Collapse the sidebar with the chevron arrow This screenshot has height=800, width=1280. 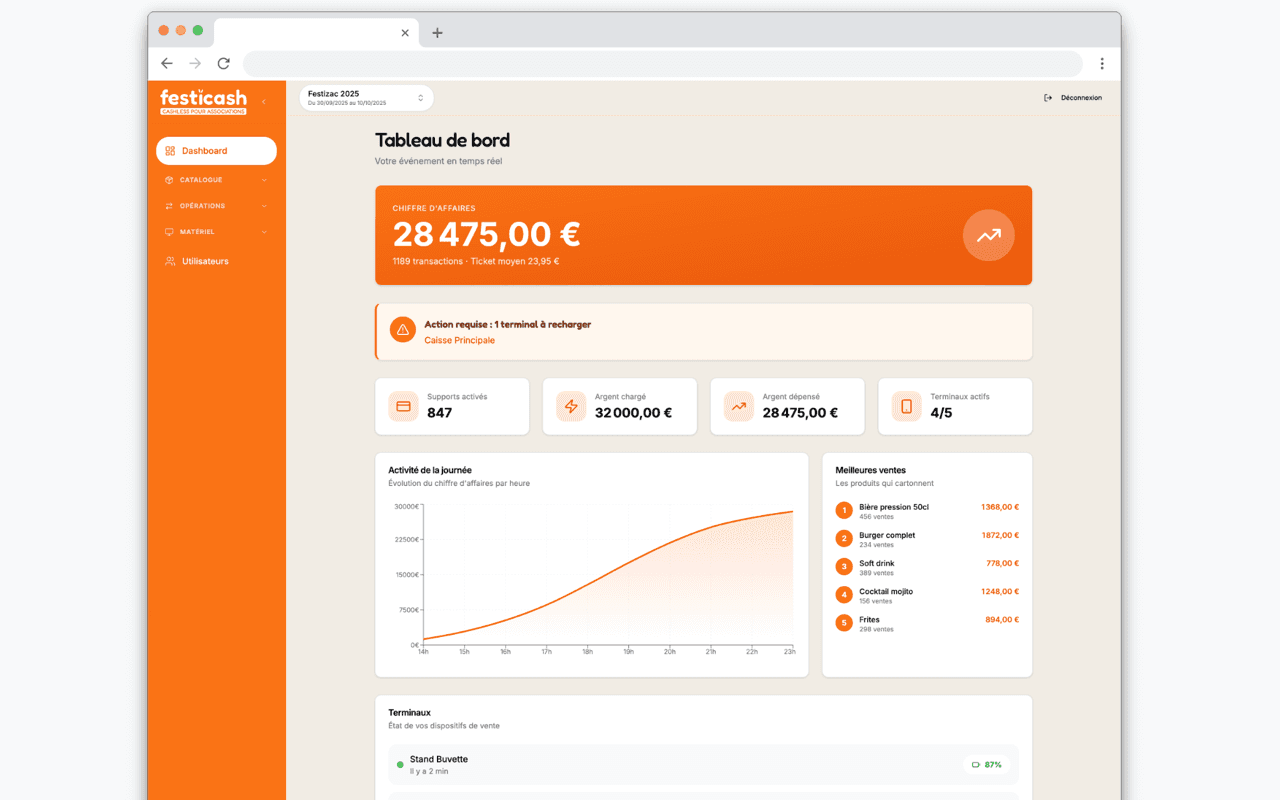264,101
